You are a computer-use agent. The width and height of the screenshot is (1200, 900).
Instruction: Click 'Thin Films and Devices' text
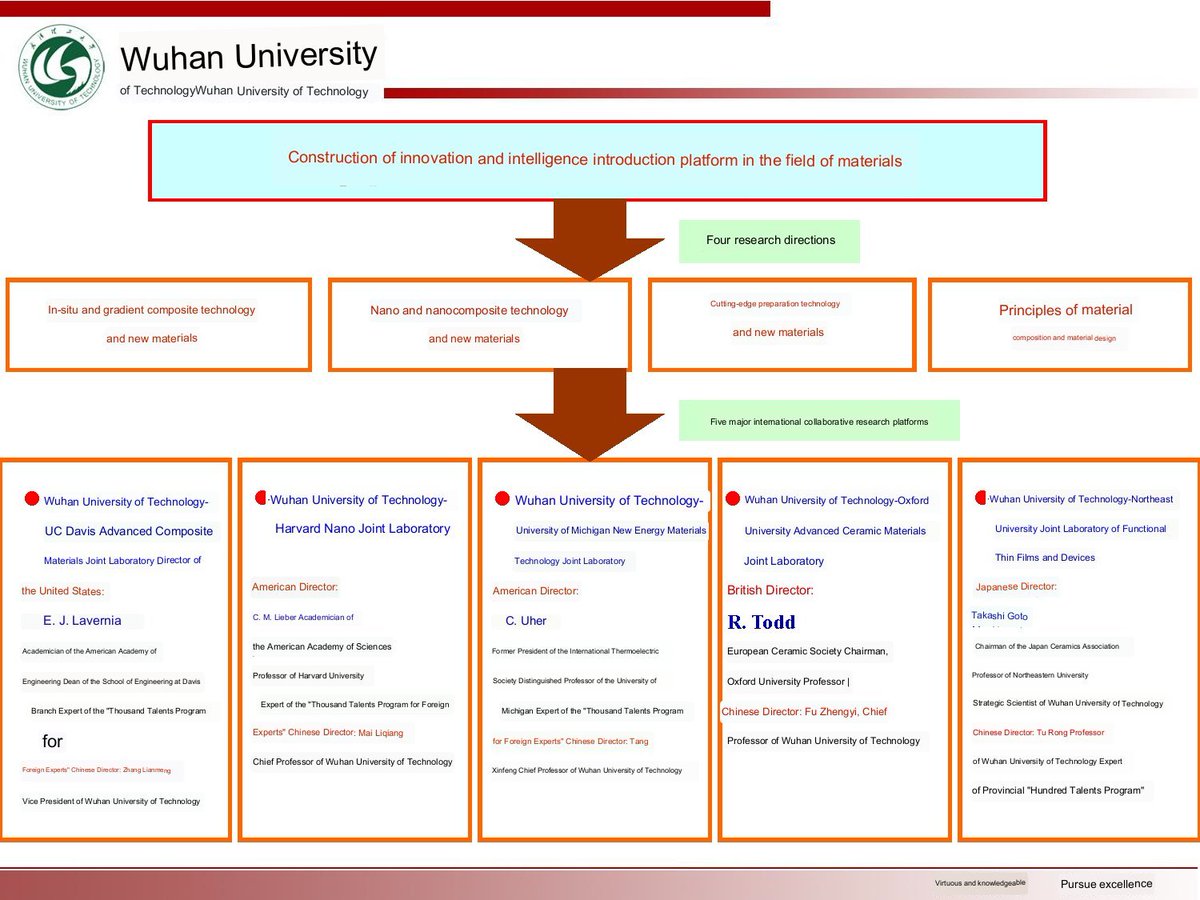1045,558
